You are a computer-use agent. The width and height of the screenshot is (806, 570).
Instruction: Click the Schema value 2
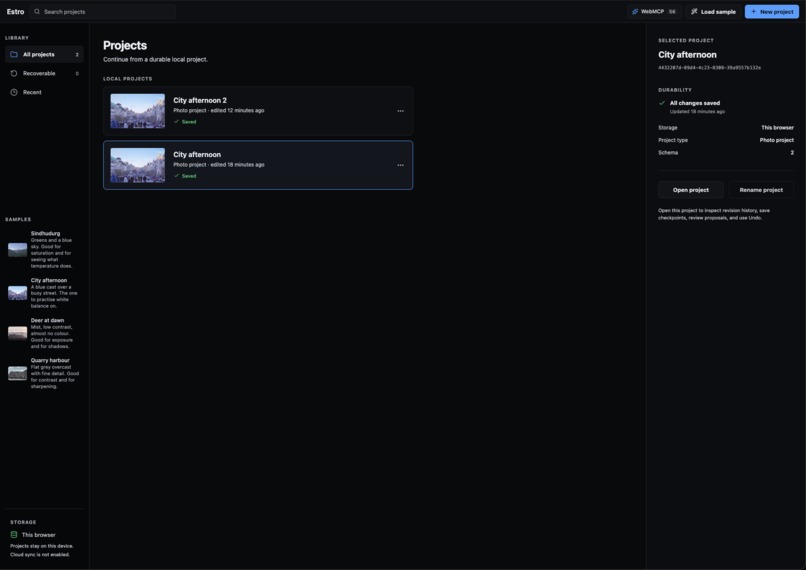792,153
